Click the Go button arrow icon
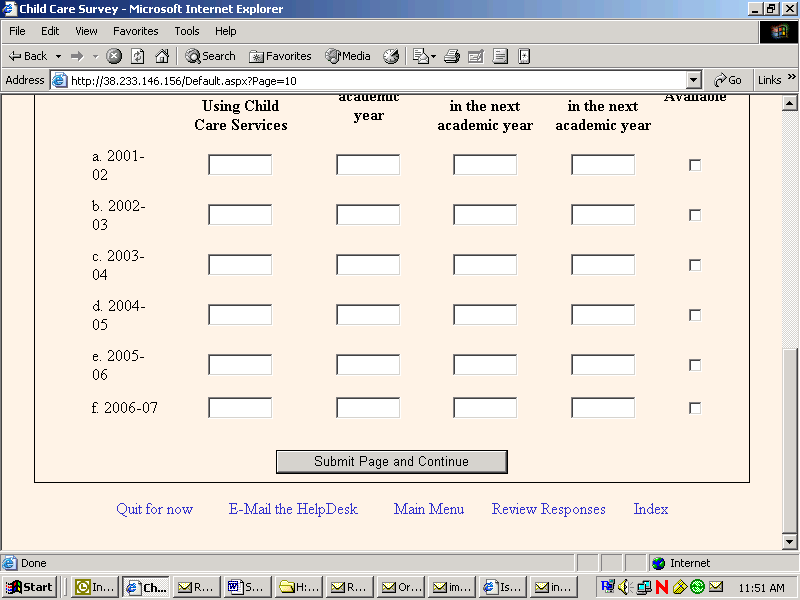The width and height of the screenshot is (800, 600). (720, 80)
